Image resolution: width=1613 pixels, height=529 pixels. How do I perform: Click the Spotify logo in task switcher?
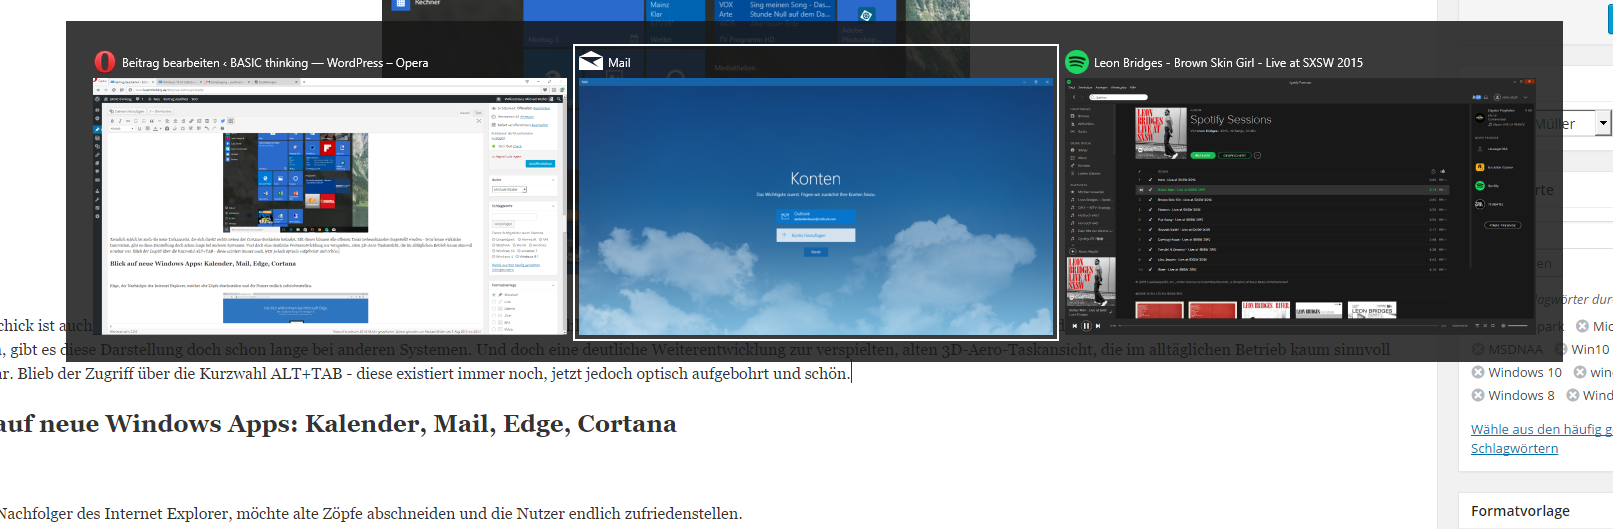click(x=1077, y=62)
